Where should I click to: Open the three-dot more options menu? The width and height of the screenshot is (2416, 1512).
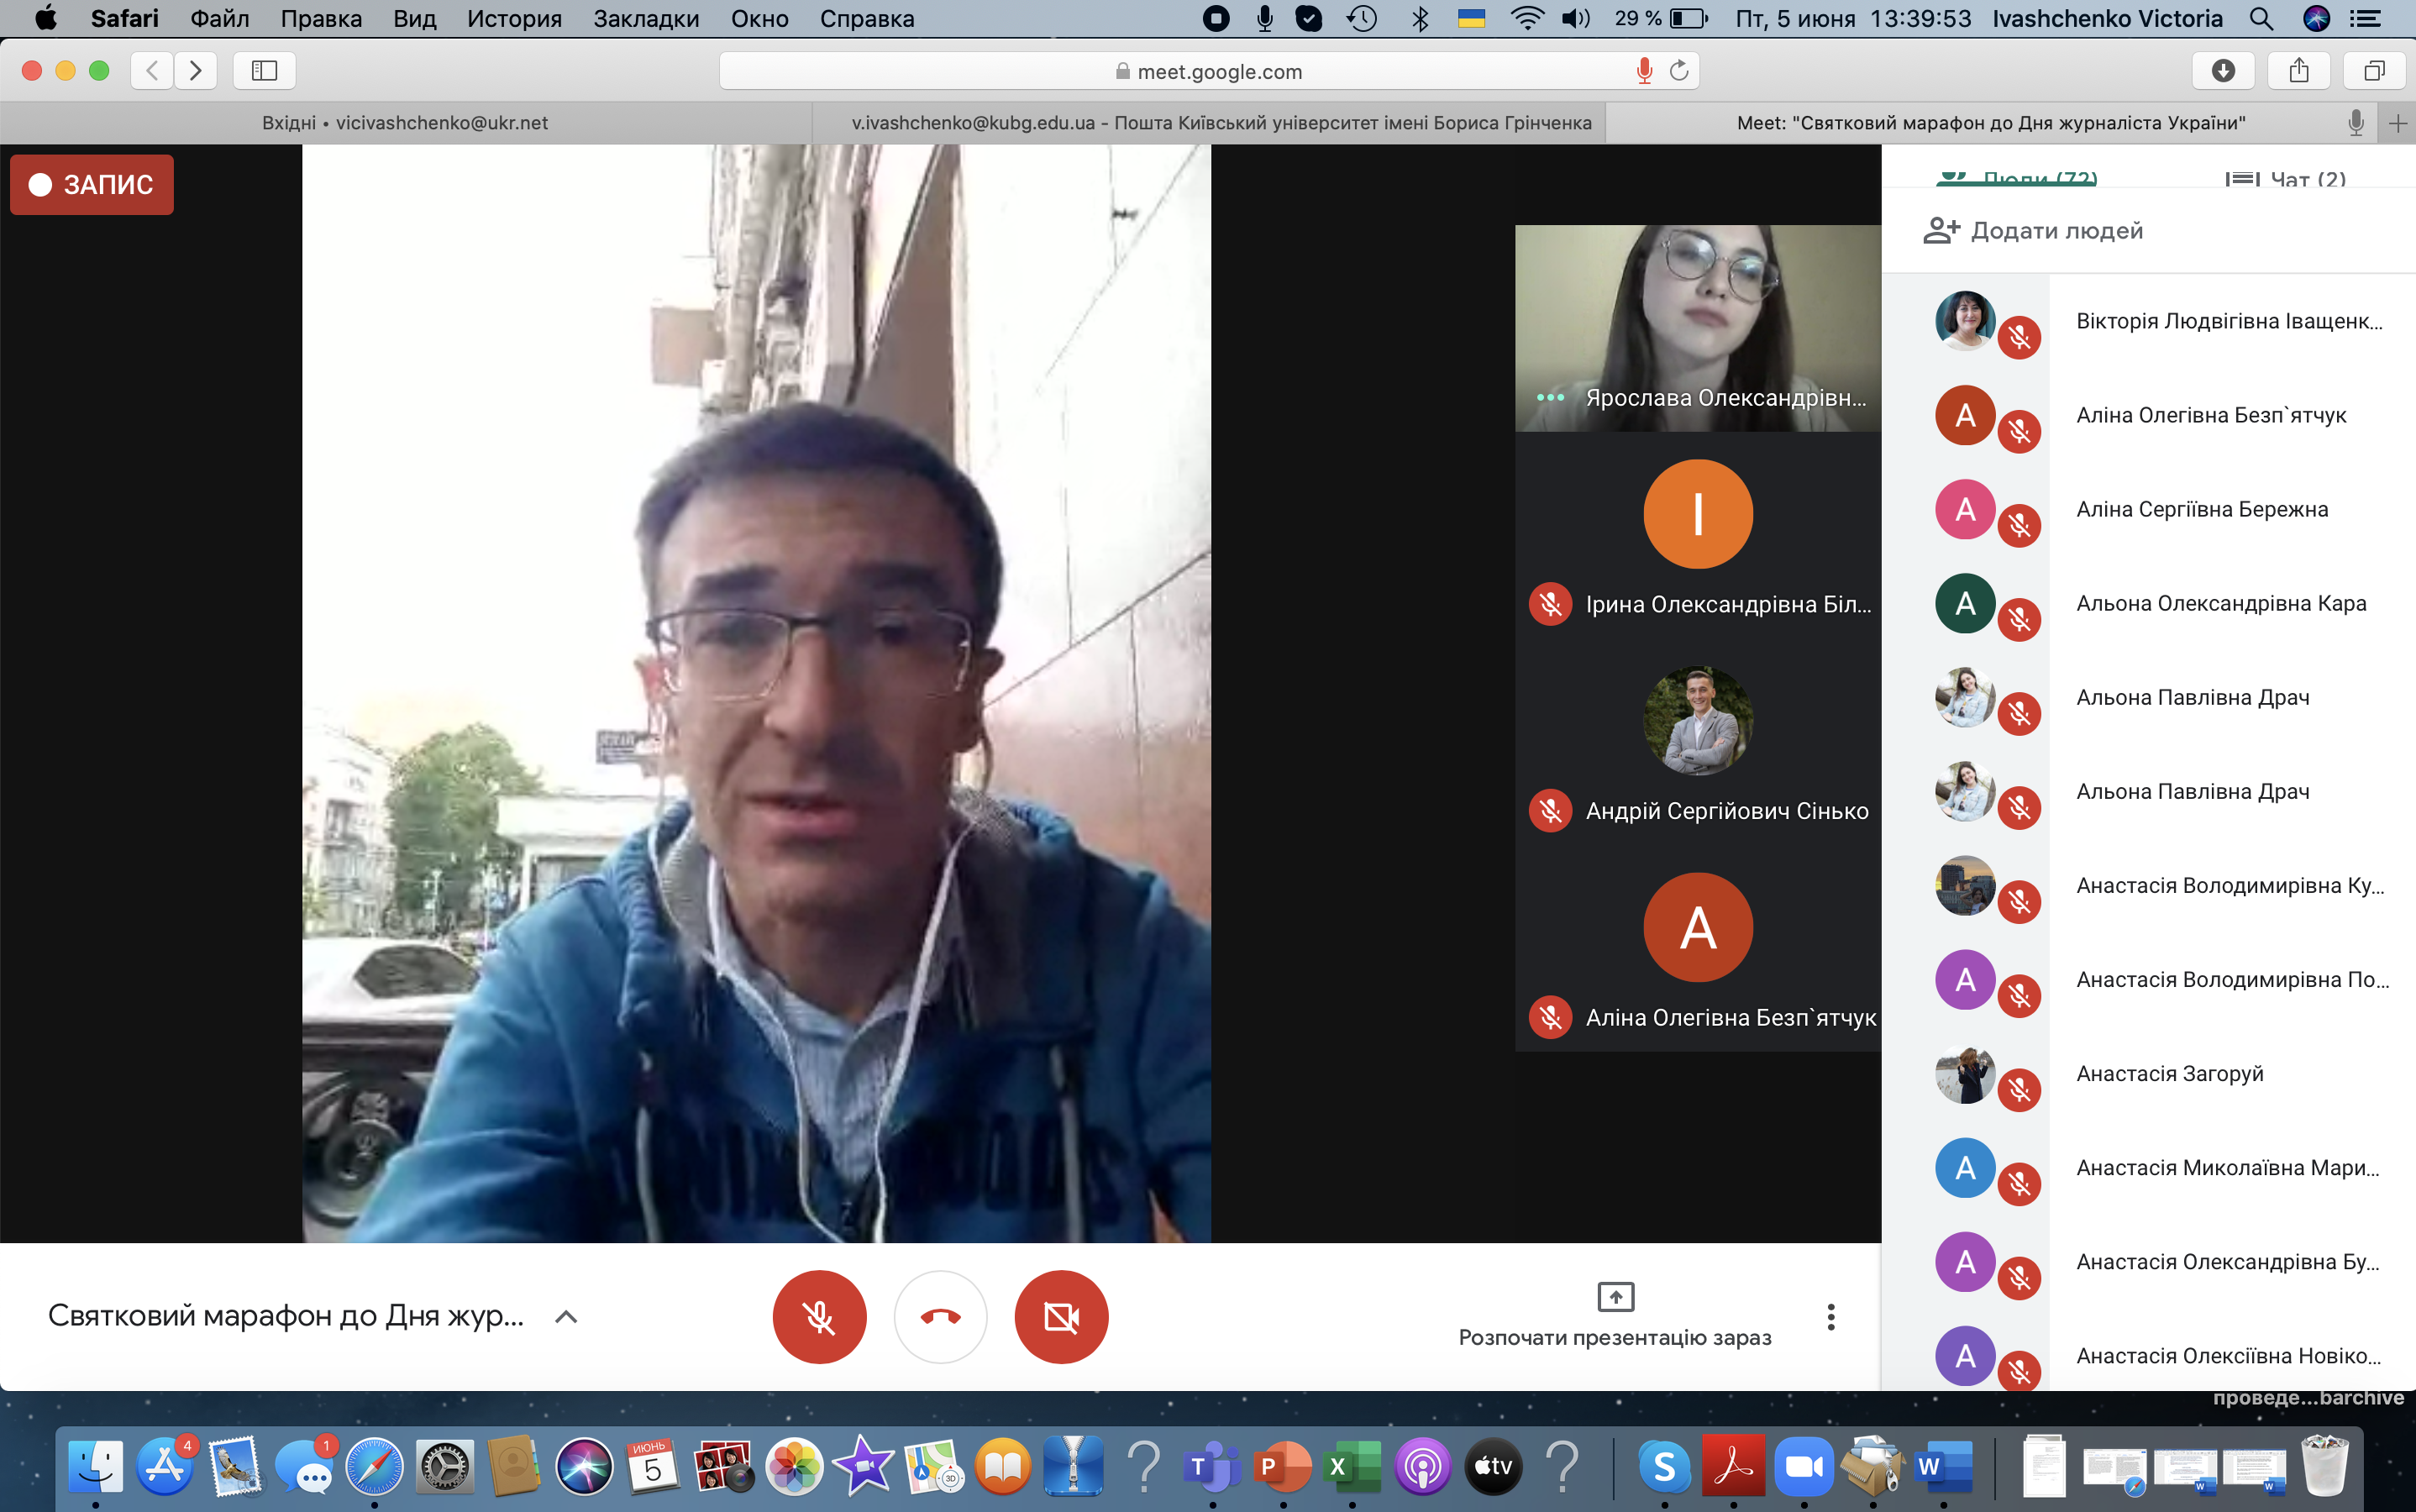tap(1830, 1316)
